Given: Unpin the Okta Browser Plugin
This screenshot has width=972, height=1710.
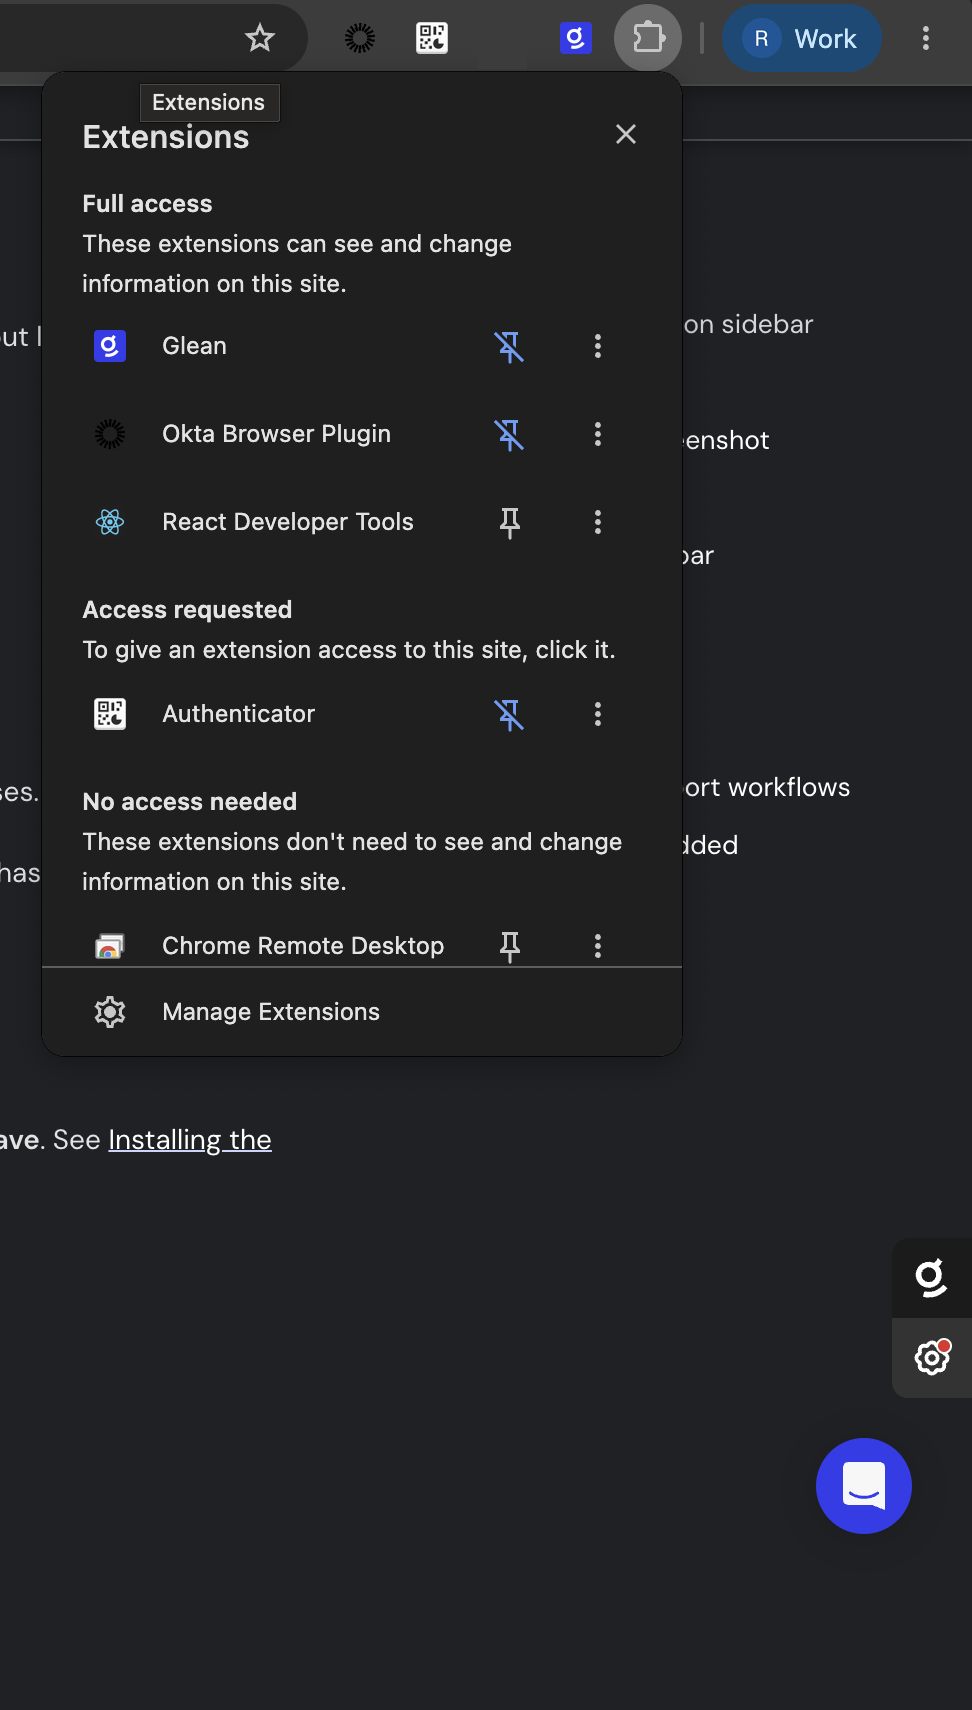Looking at the screenshot, I should click(x=509, y=434).
